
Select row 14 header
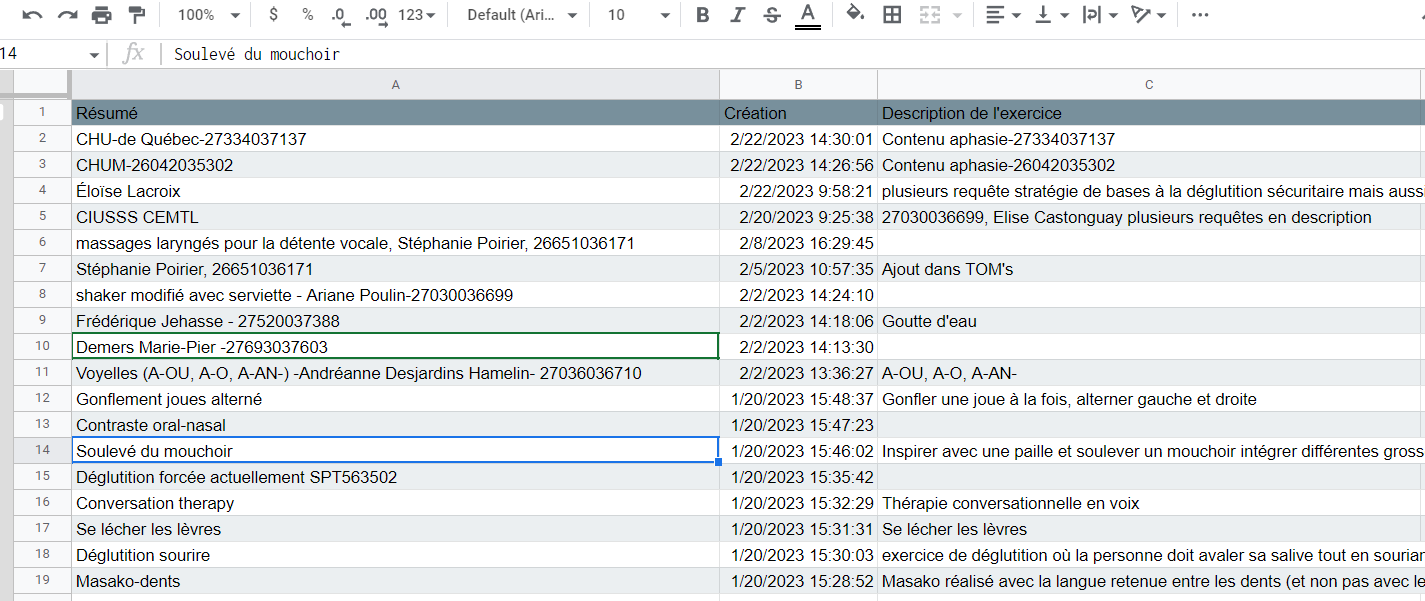42,451
